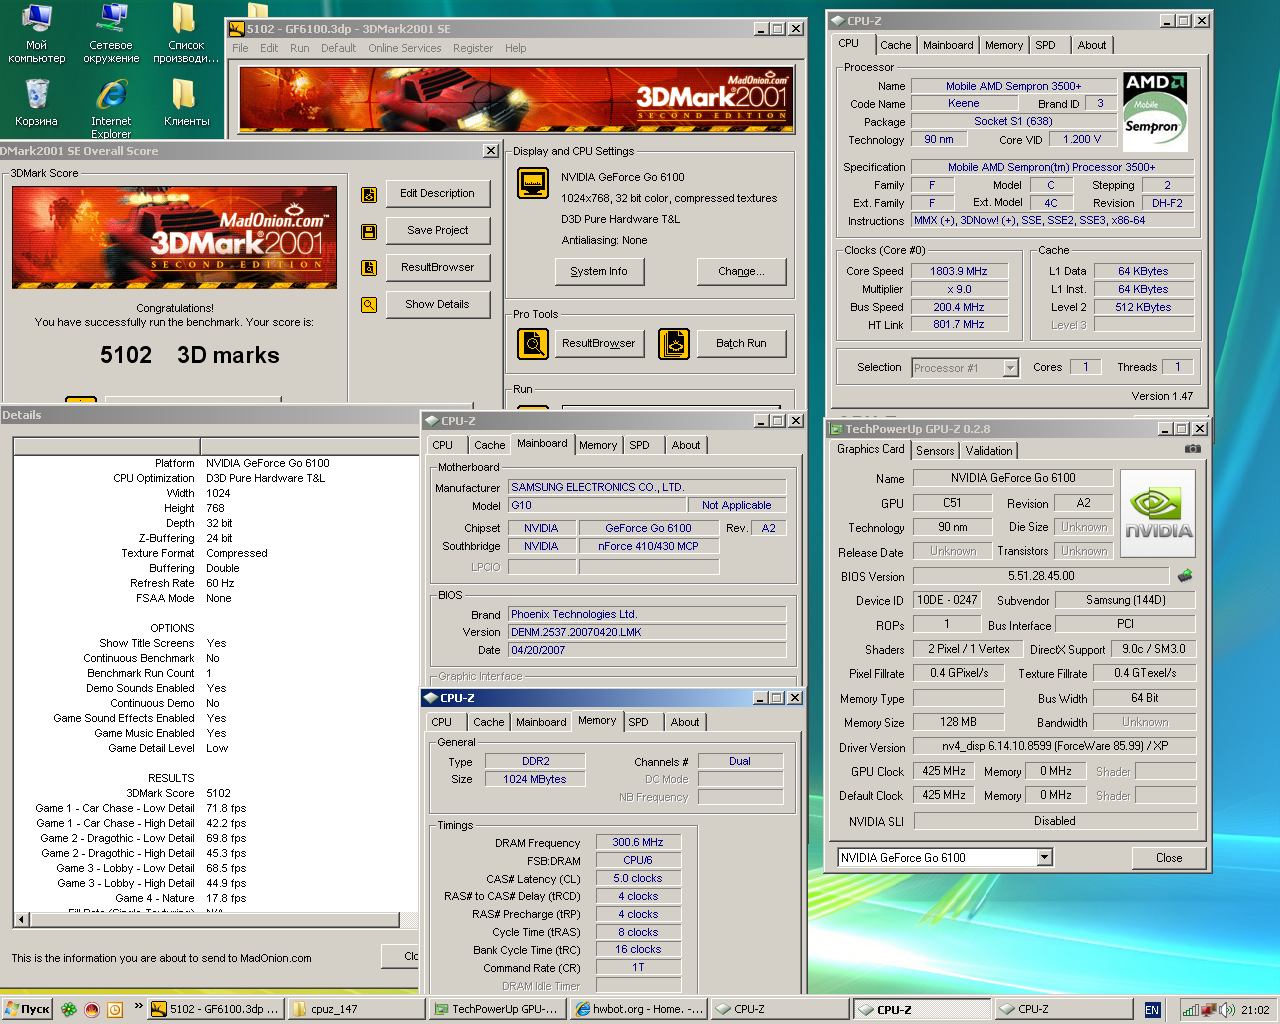
Task: Switch to TechPowerUp GPU-Z taskbar button
Action: tap(497, 1009)
